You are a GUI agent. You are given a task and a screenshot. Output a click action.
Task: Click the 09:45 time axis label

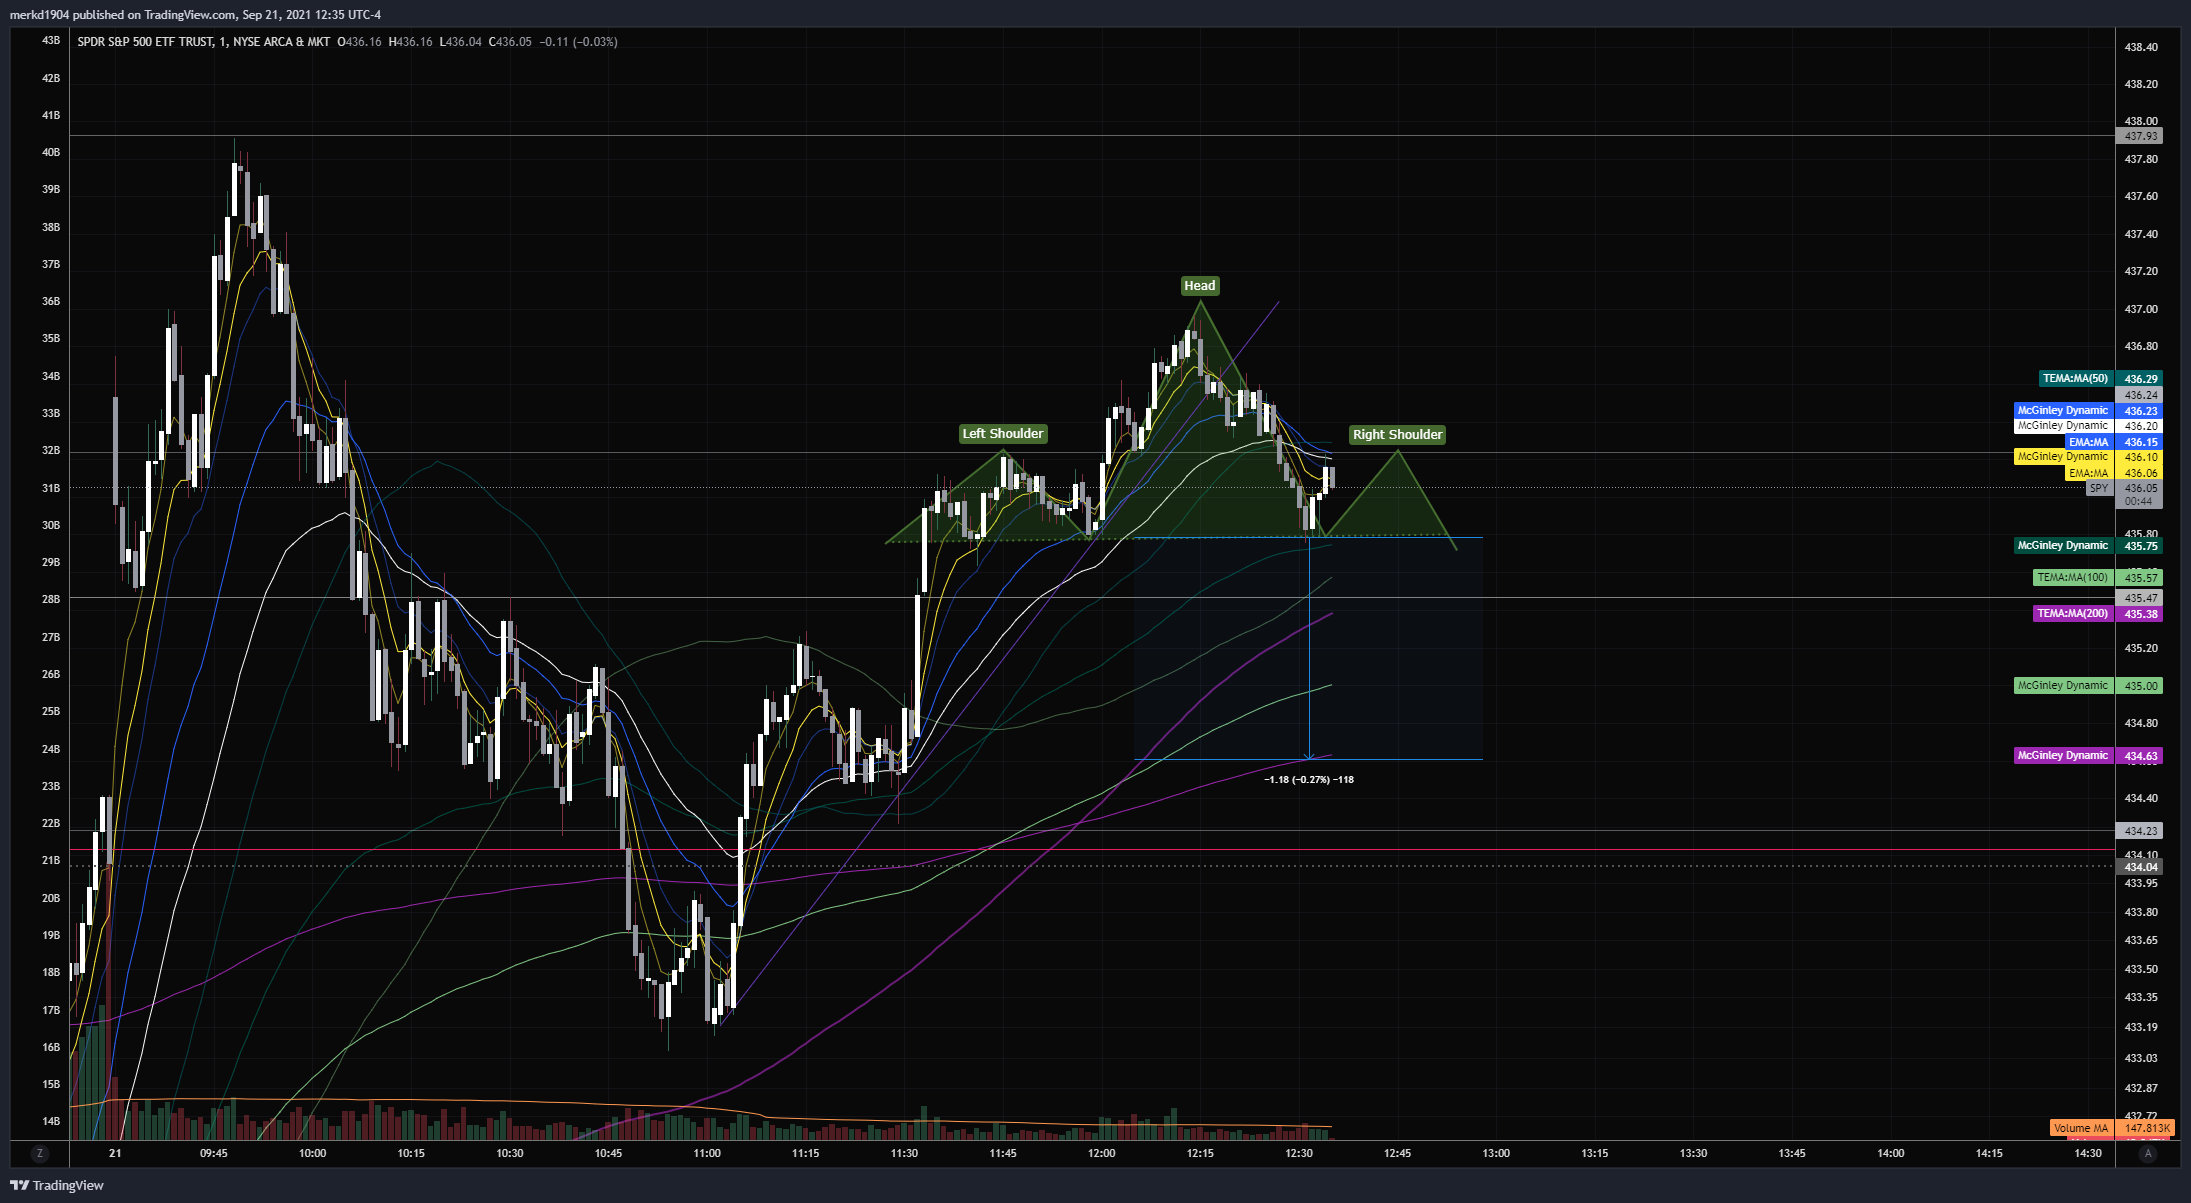click(214, 1153)
